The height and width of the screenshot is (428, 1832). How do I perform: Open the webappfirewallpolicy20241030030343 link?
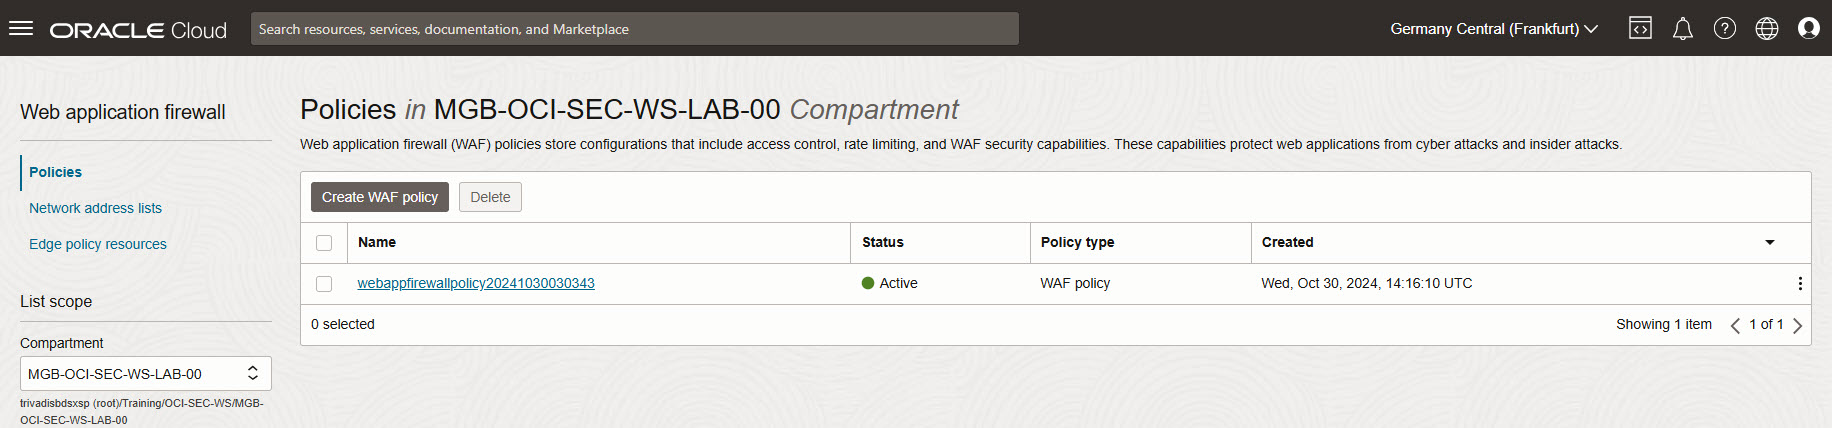476,284
